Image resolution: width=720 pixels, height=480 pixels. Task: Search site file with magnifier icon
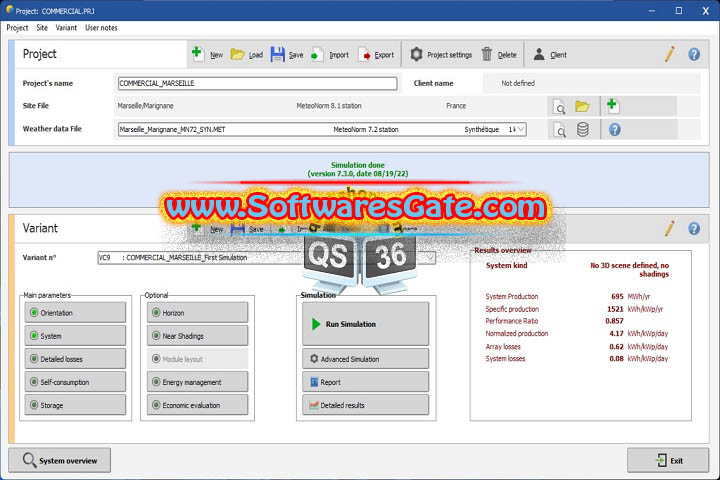pos(559,107)
